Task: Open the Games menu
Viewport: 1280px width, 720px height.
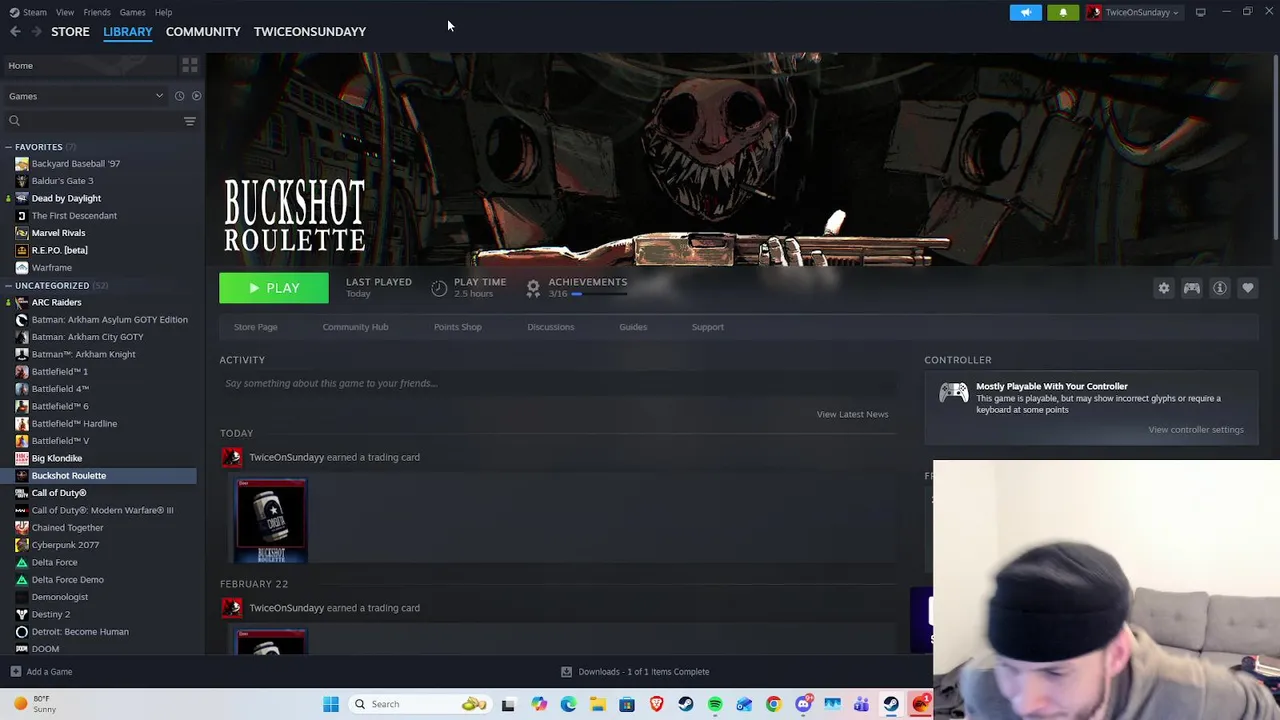Action: [x=132, y=12]
